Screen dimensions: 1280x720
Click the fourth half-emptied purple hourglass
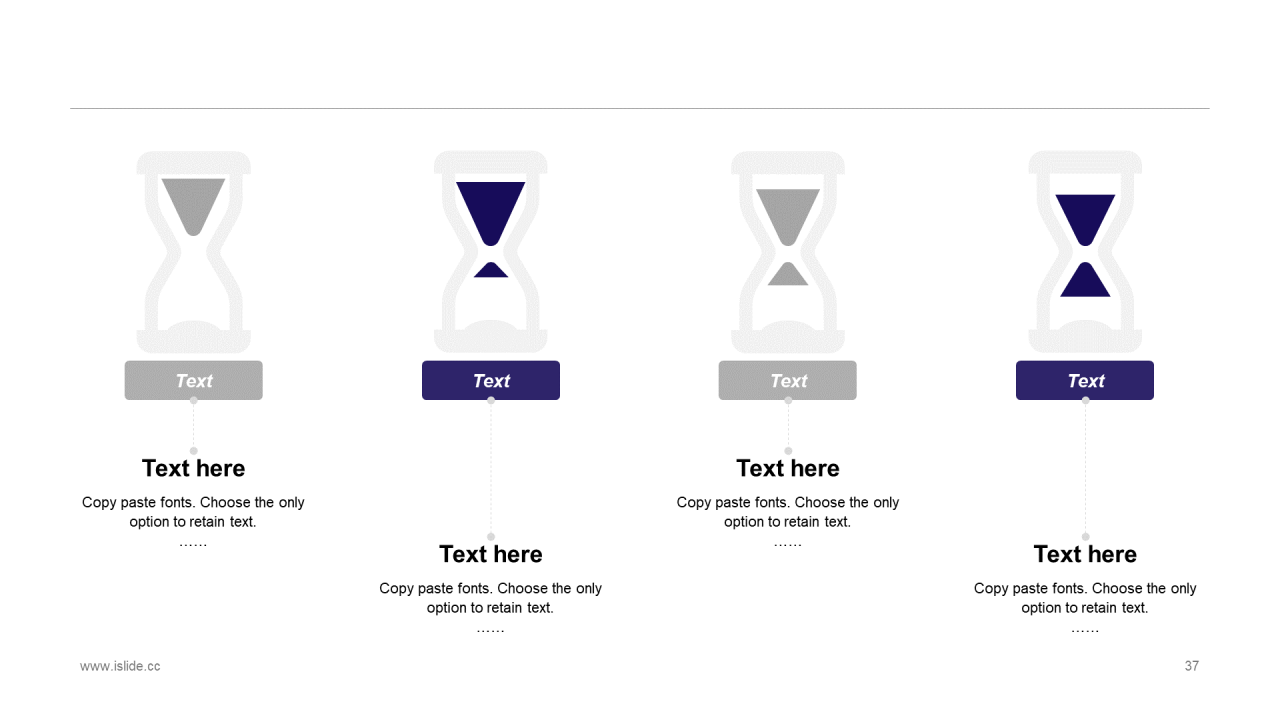[1085, 252]
